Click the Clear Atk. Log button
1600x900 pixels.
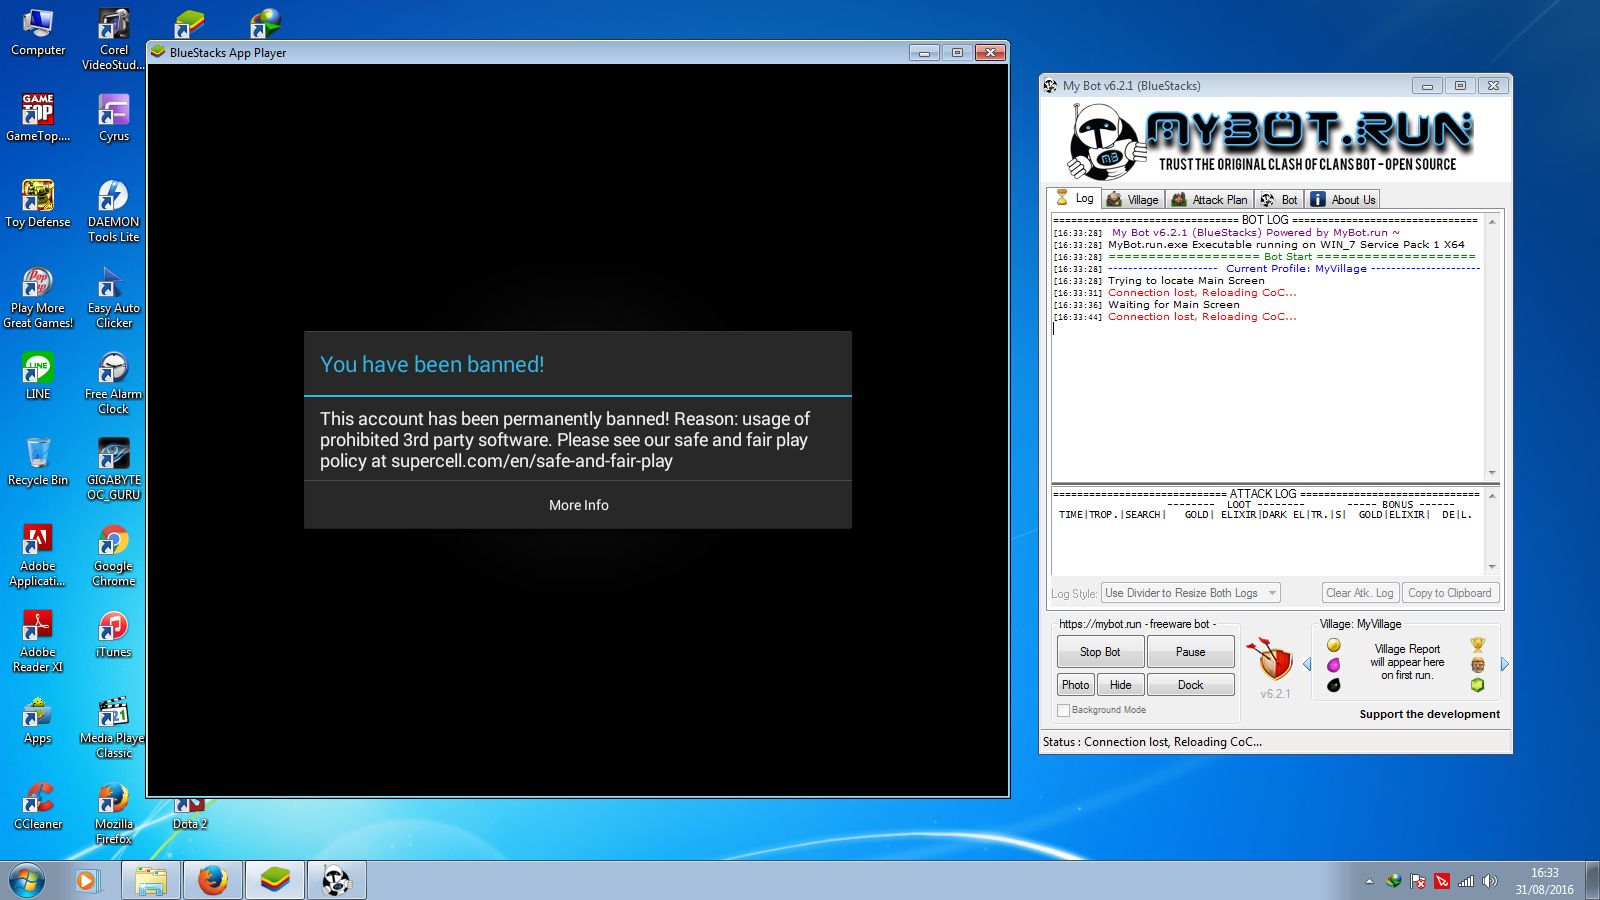tap(1360, 593)
